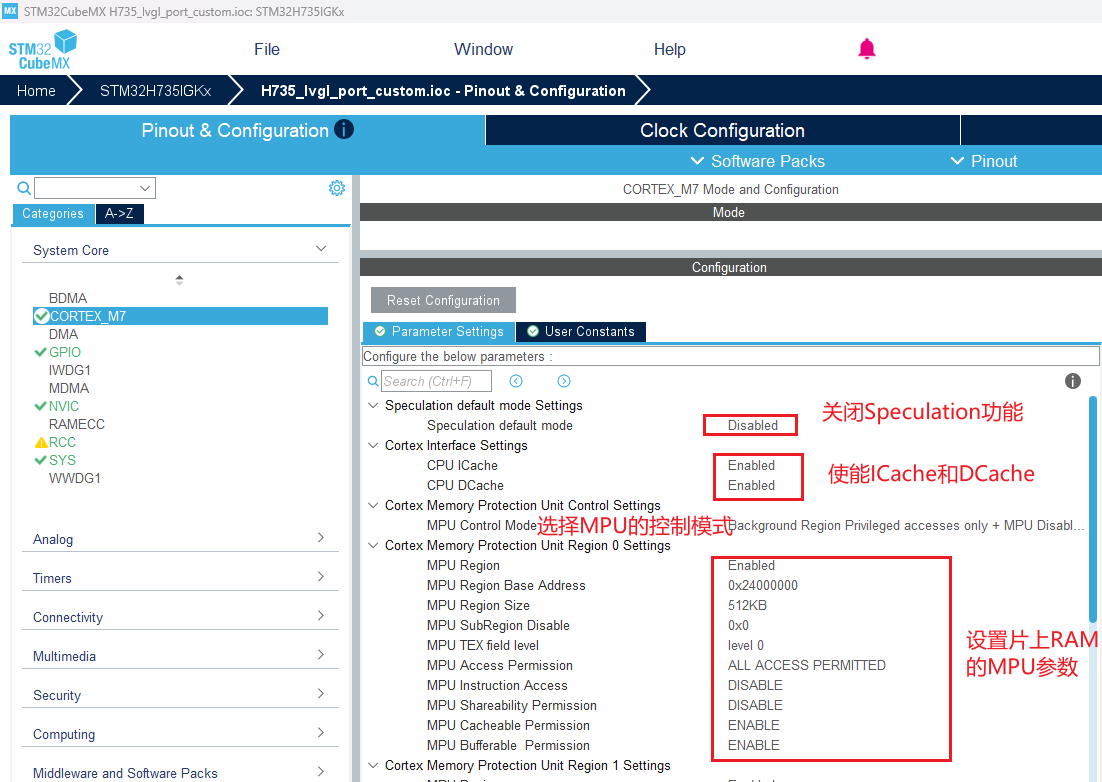Image resolution: width=1102 pixels, height=782 pixels.
Task: Open the gear settings icon above categories
Action: pos(337,188)
